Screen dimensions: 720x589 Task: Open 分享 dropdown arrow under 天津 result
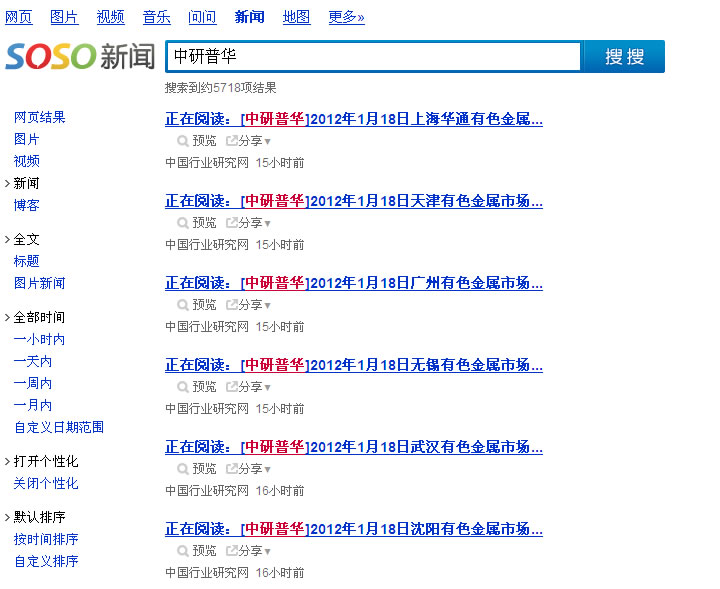point(268,224)
